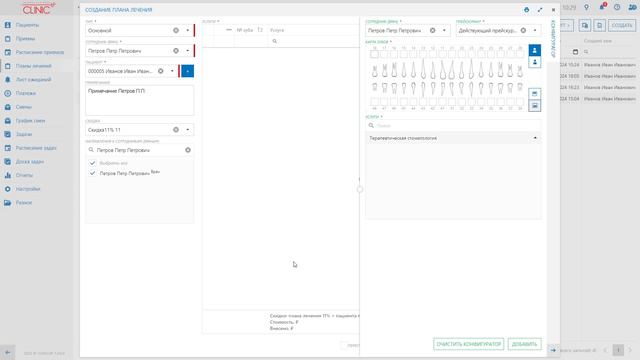
Task: Click the round splitter handle between panels
Action: click(x=360, y=189)
